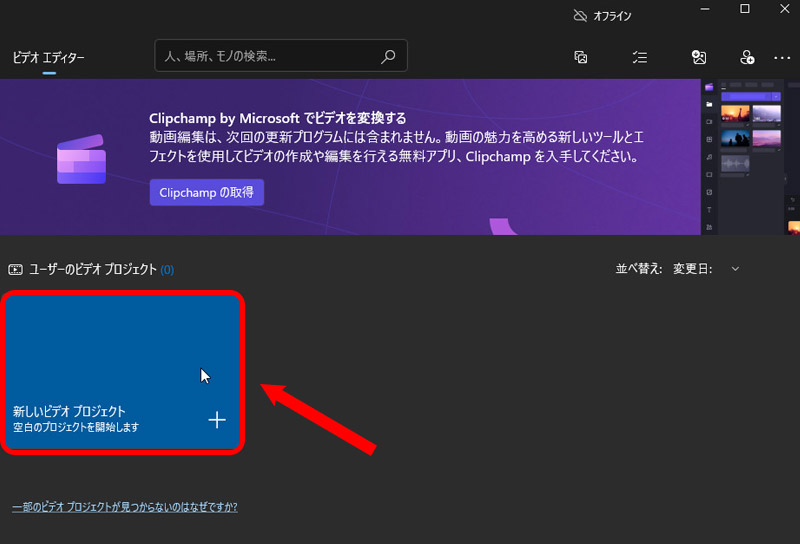Click the magnifier search icon
Viewport: 800px width, 544px height.
point(389,57)
